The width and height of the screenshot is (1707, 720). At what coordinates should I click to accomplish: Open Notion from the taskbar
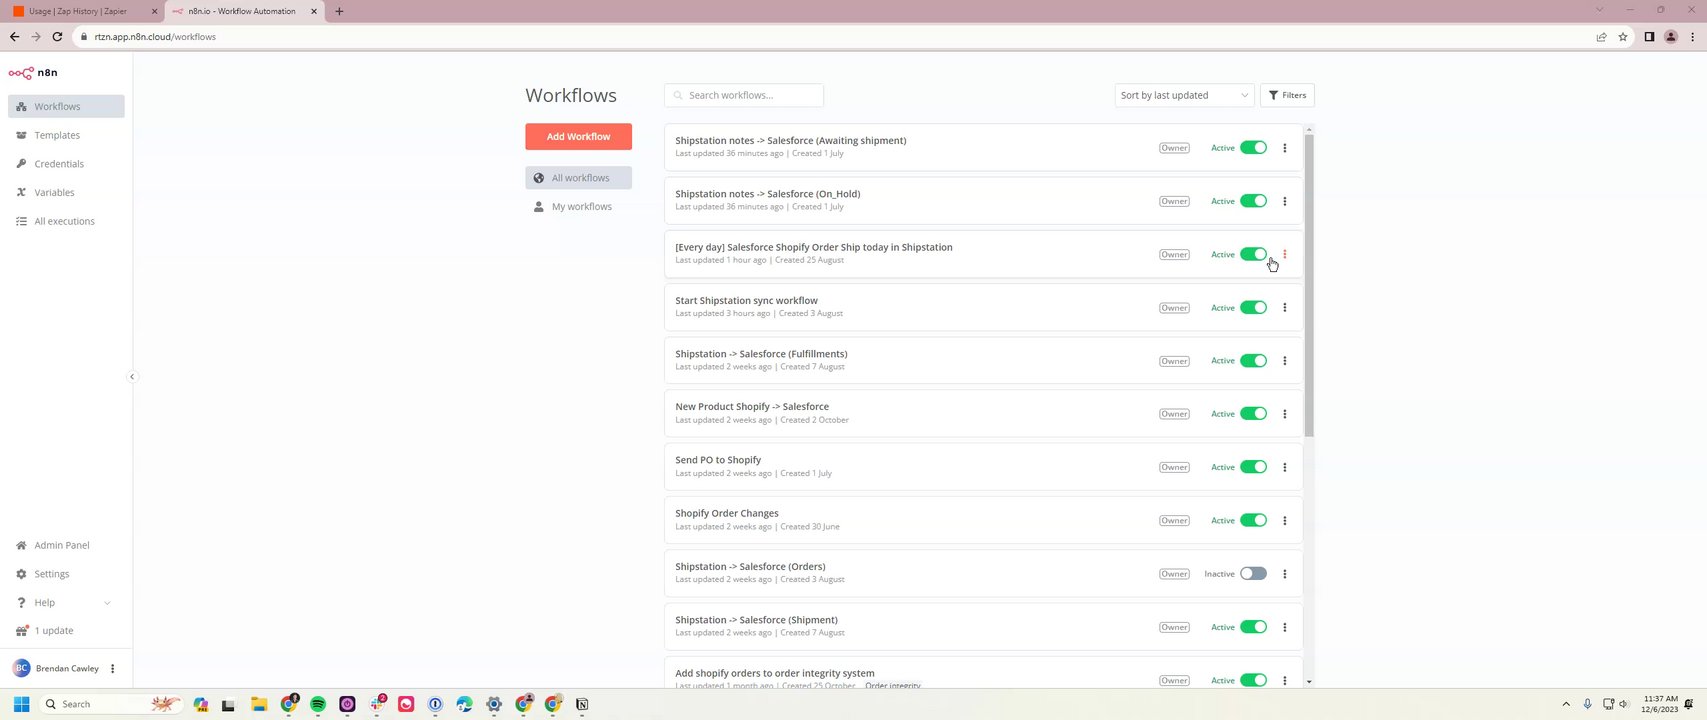tap(582, 704)
